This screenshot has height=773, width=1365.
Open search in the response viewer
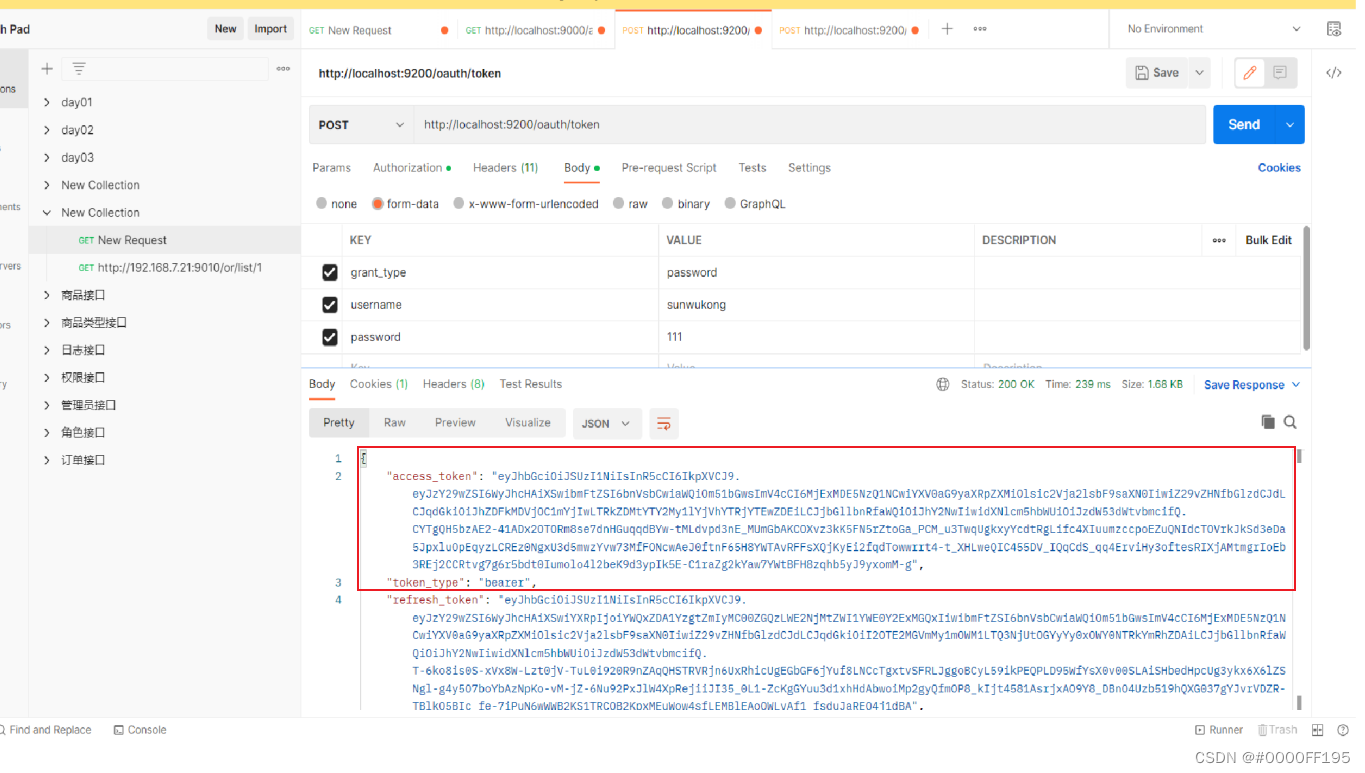pyautogui.click(x=1290, y=422)
